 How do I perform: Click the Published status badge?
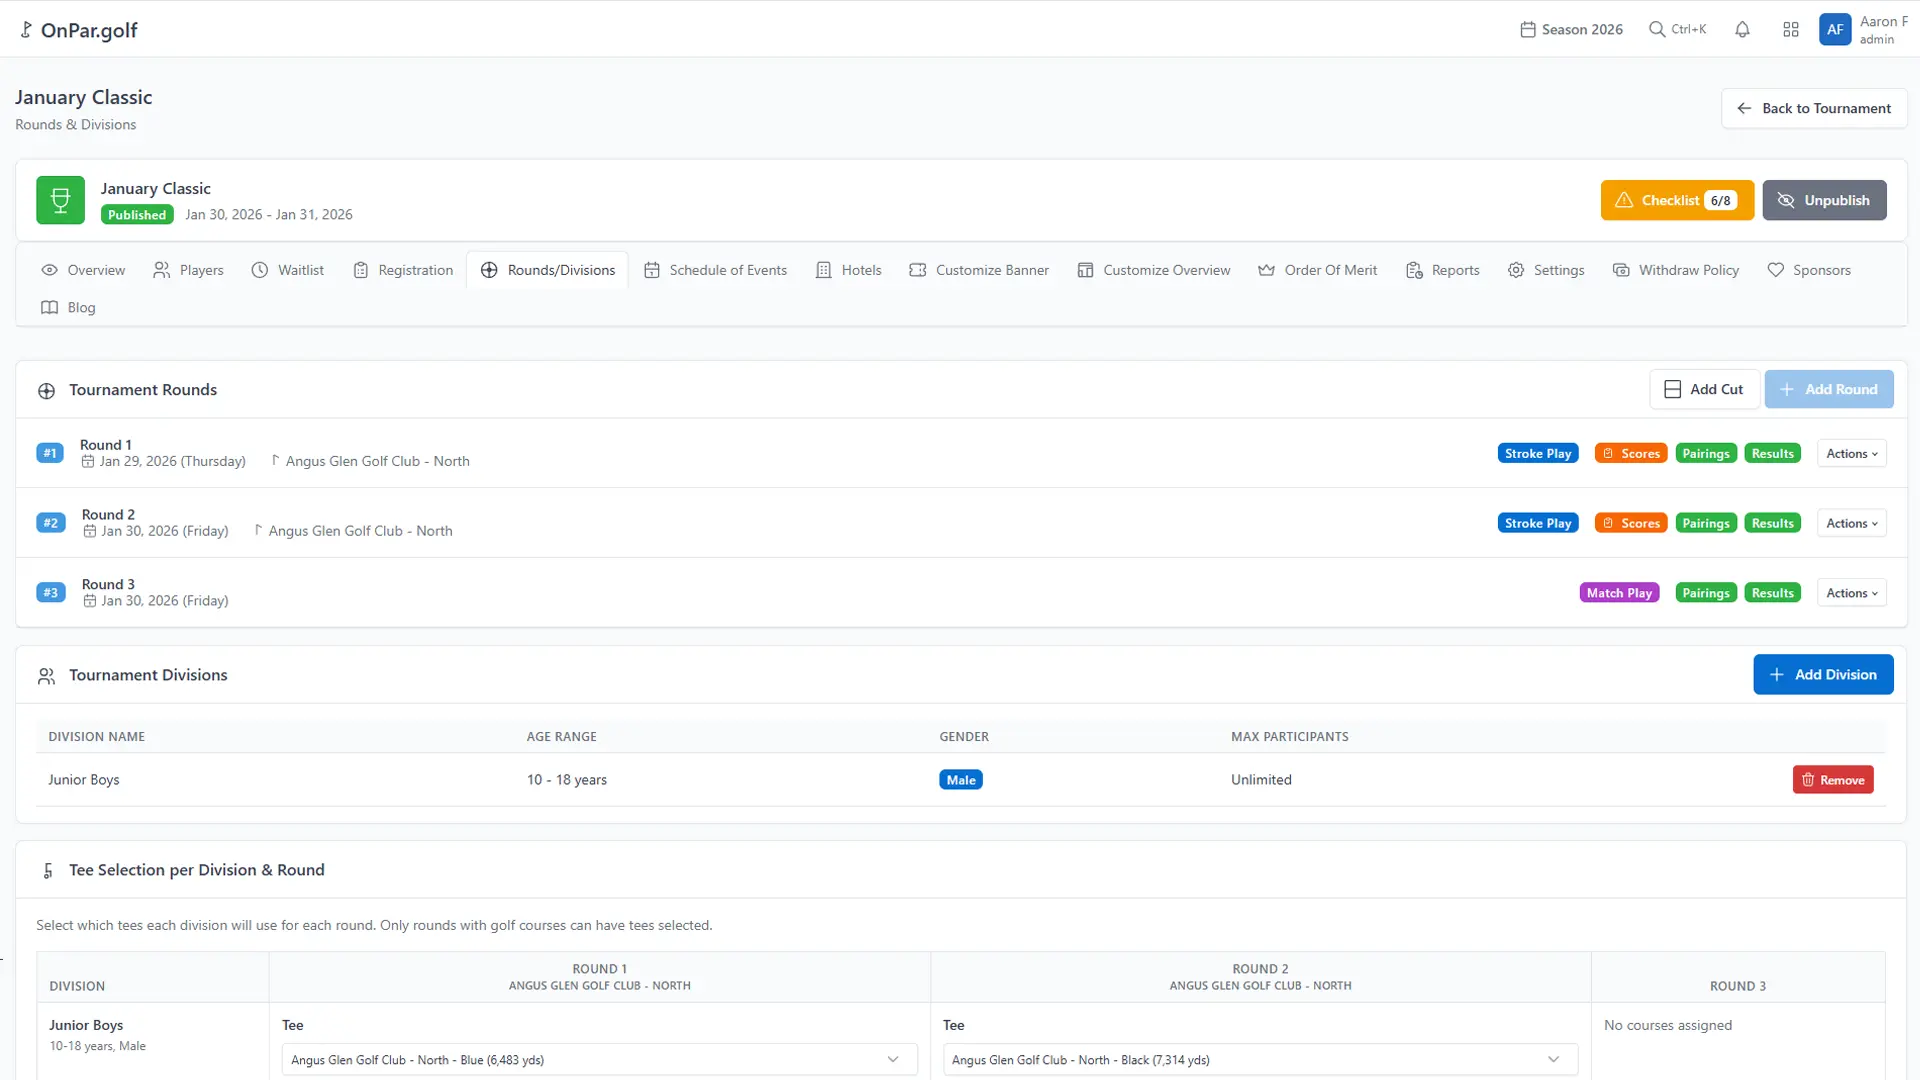tap(137, 214)
